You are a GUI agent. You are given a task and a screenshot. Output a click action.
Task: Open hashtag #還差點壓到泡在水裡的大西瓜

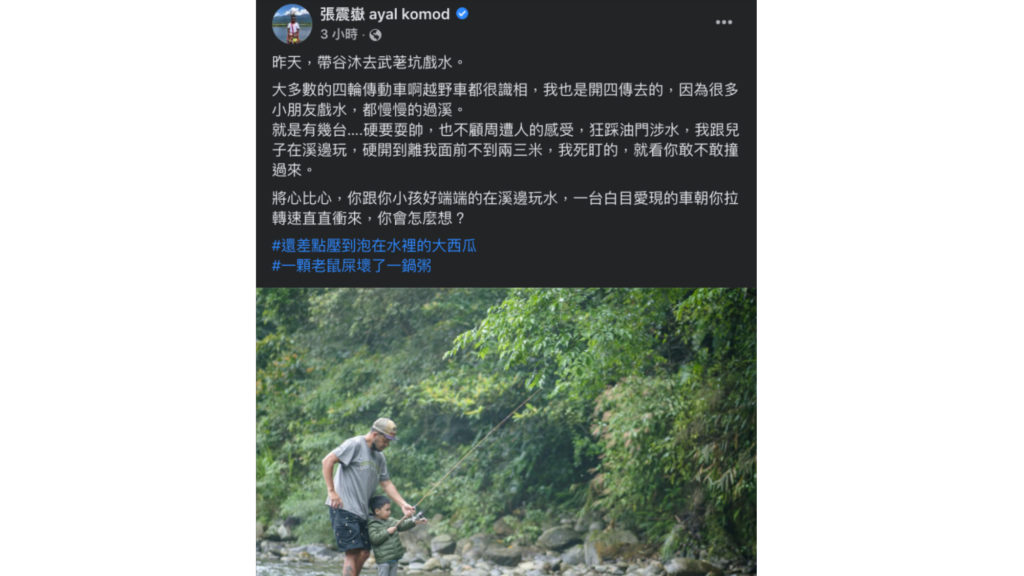click(x=374, y=246)
